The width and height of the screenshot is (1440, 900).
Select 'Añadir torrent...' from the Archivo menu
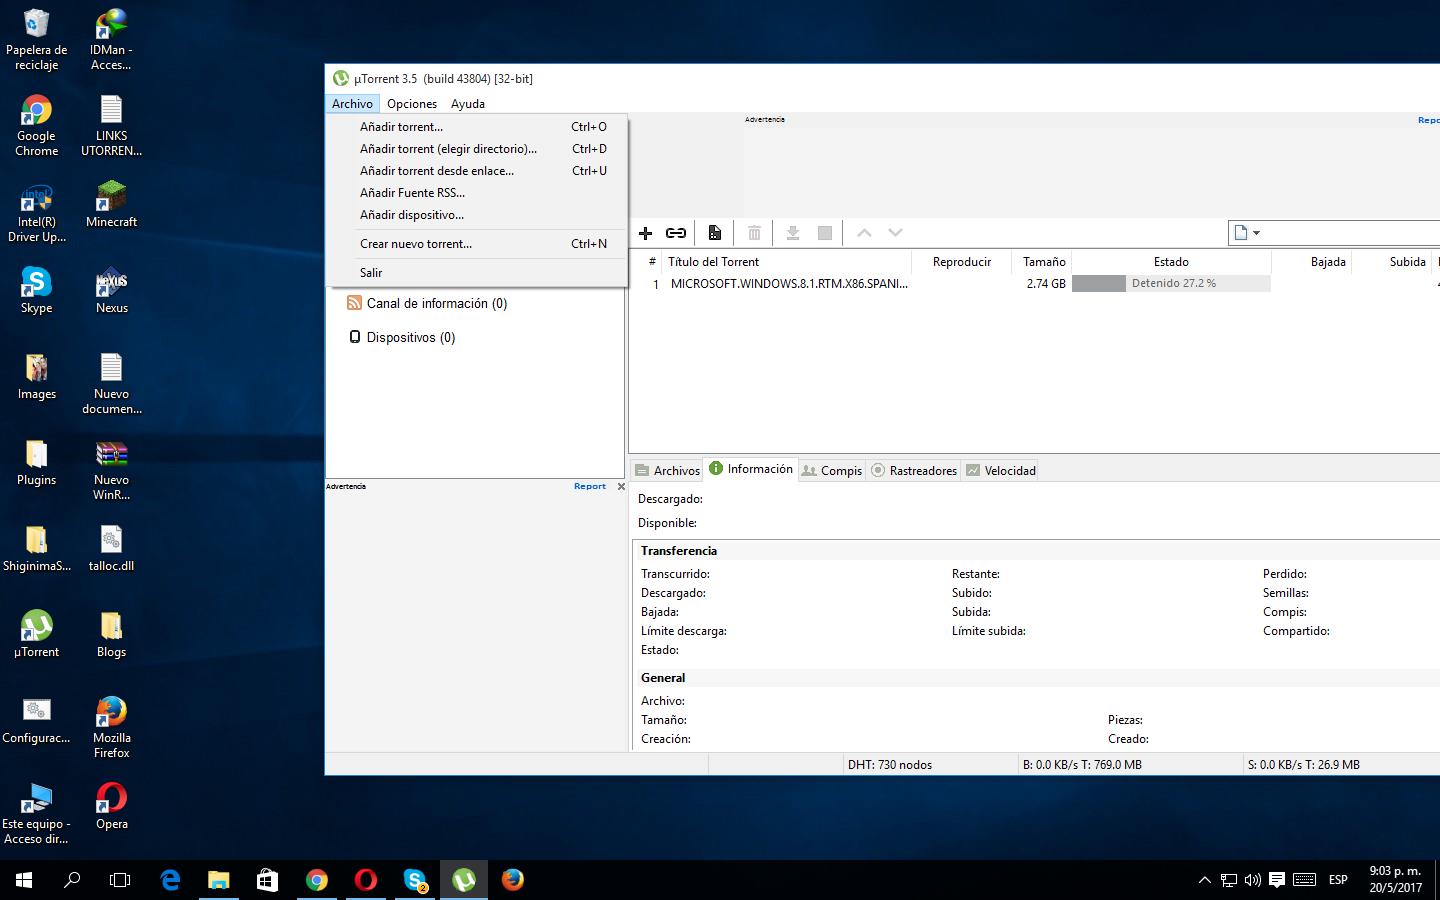[x=401, y=127]
